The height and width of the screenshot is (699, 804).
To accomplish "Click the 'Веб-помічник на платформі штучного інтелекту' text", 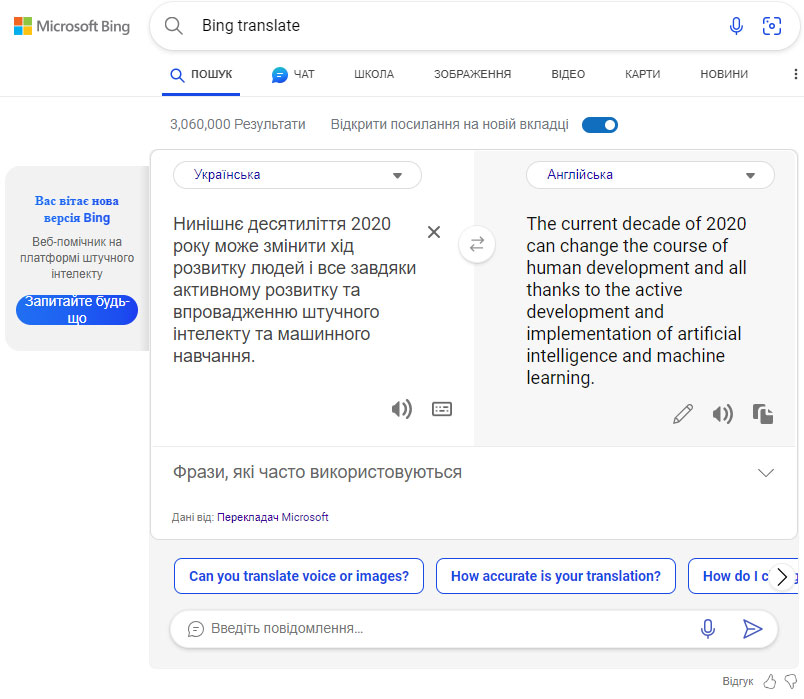I will point(77,257).
